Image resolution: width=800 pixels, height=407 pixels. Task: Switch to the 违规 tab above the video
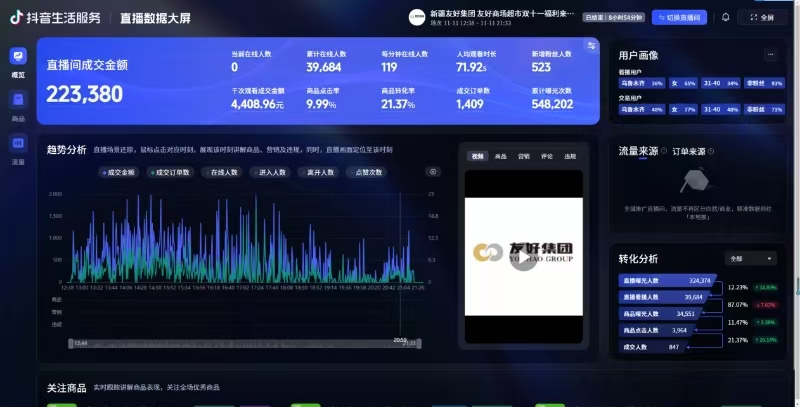[x=570, y=156]
